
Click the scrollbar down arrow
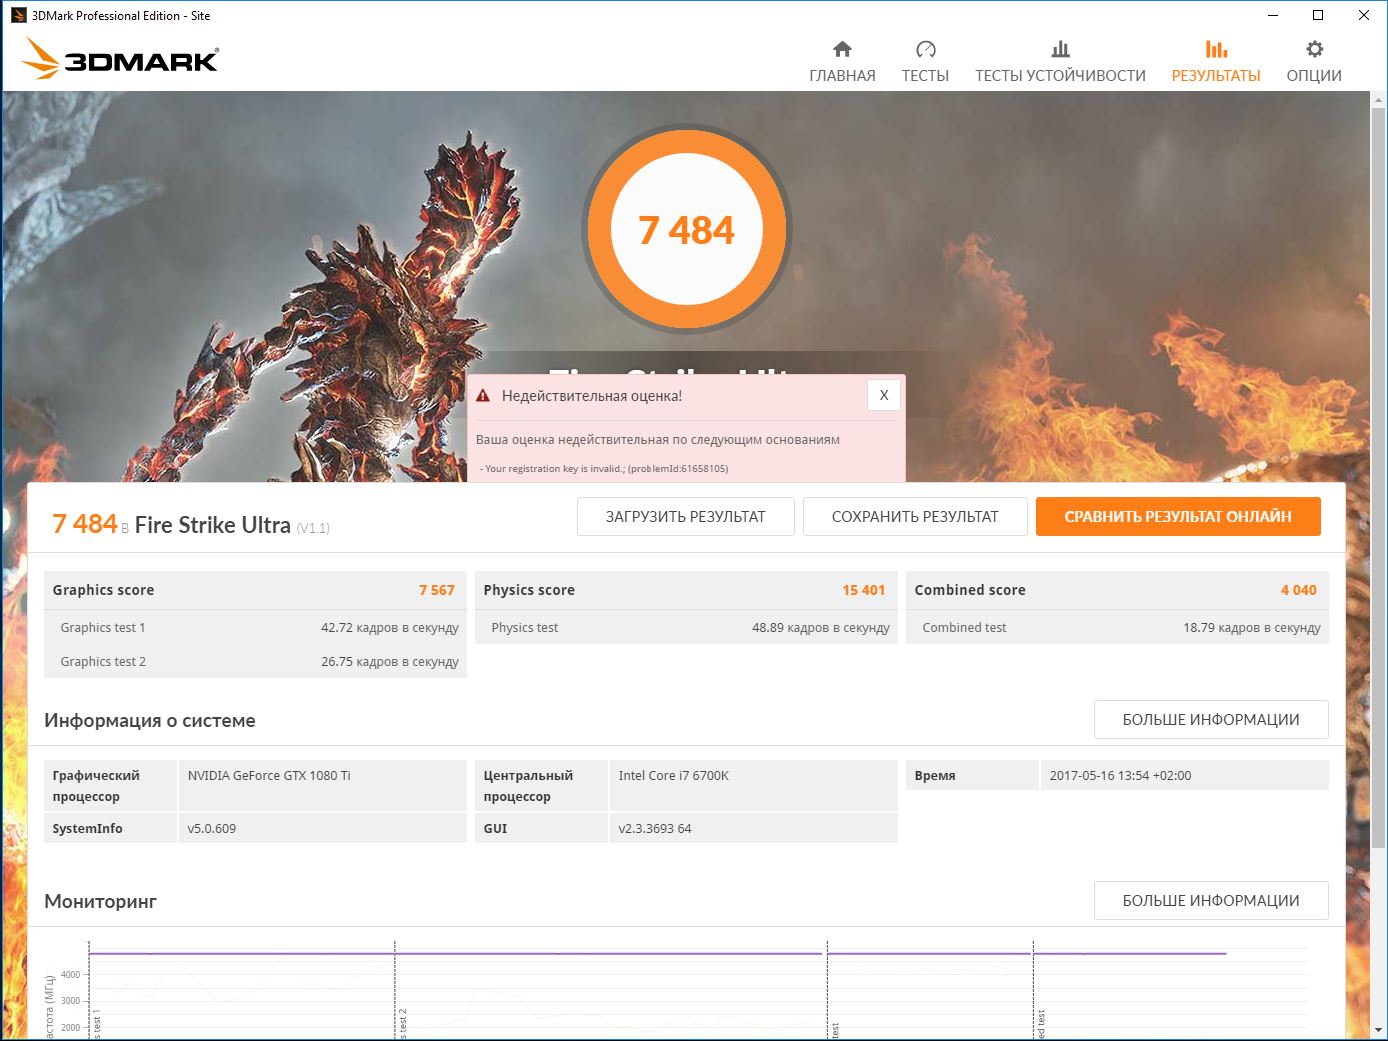click(x=1379, y=1030)
